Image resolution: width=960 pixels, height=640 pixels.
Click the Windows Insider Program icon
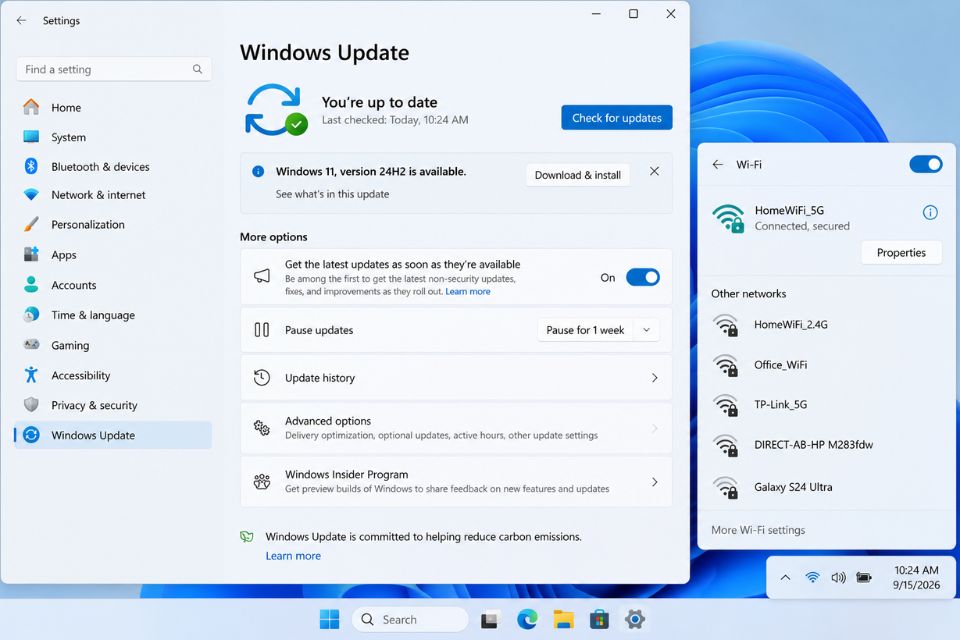point(262,481)
